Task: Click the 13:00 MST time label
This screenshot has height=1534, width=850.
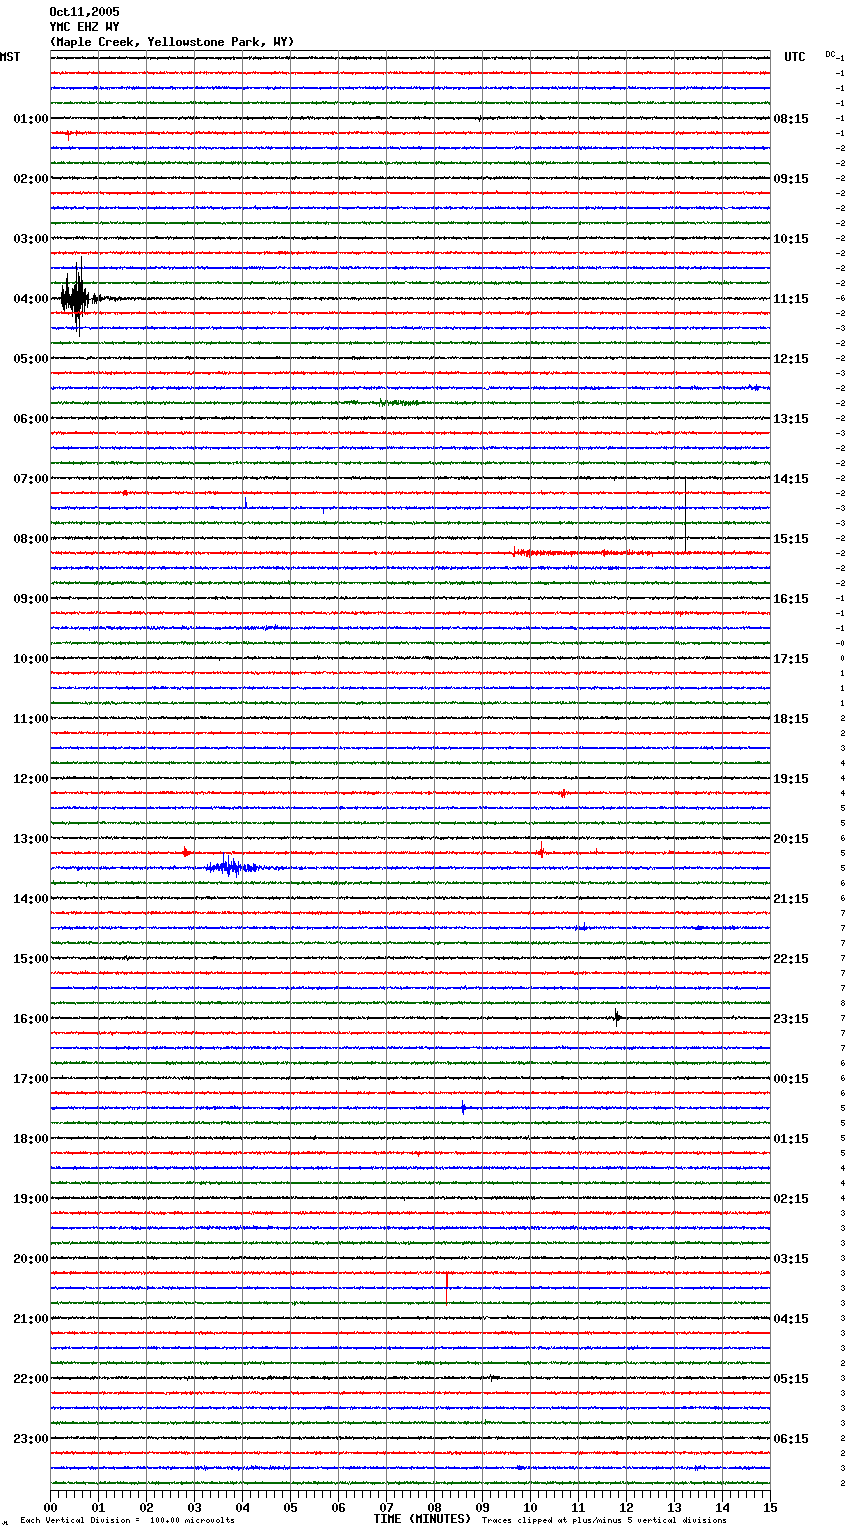Action: tap(31, 839)
